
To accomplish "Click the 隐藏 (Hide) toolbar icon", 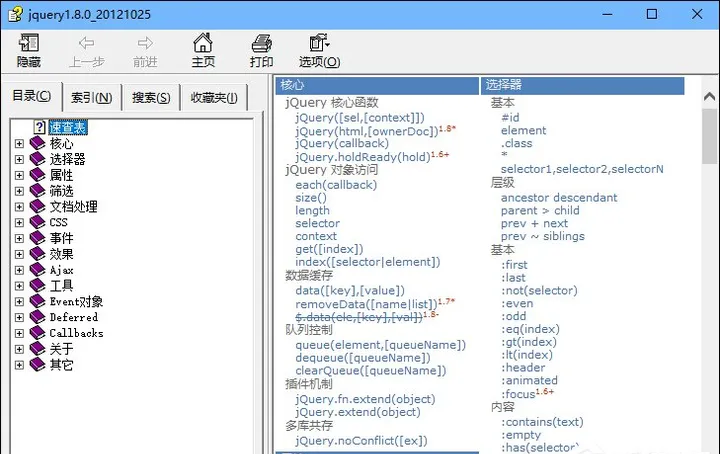I will pyautogui.click(x=28, y=43).
